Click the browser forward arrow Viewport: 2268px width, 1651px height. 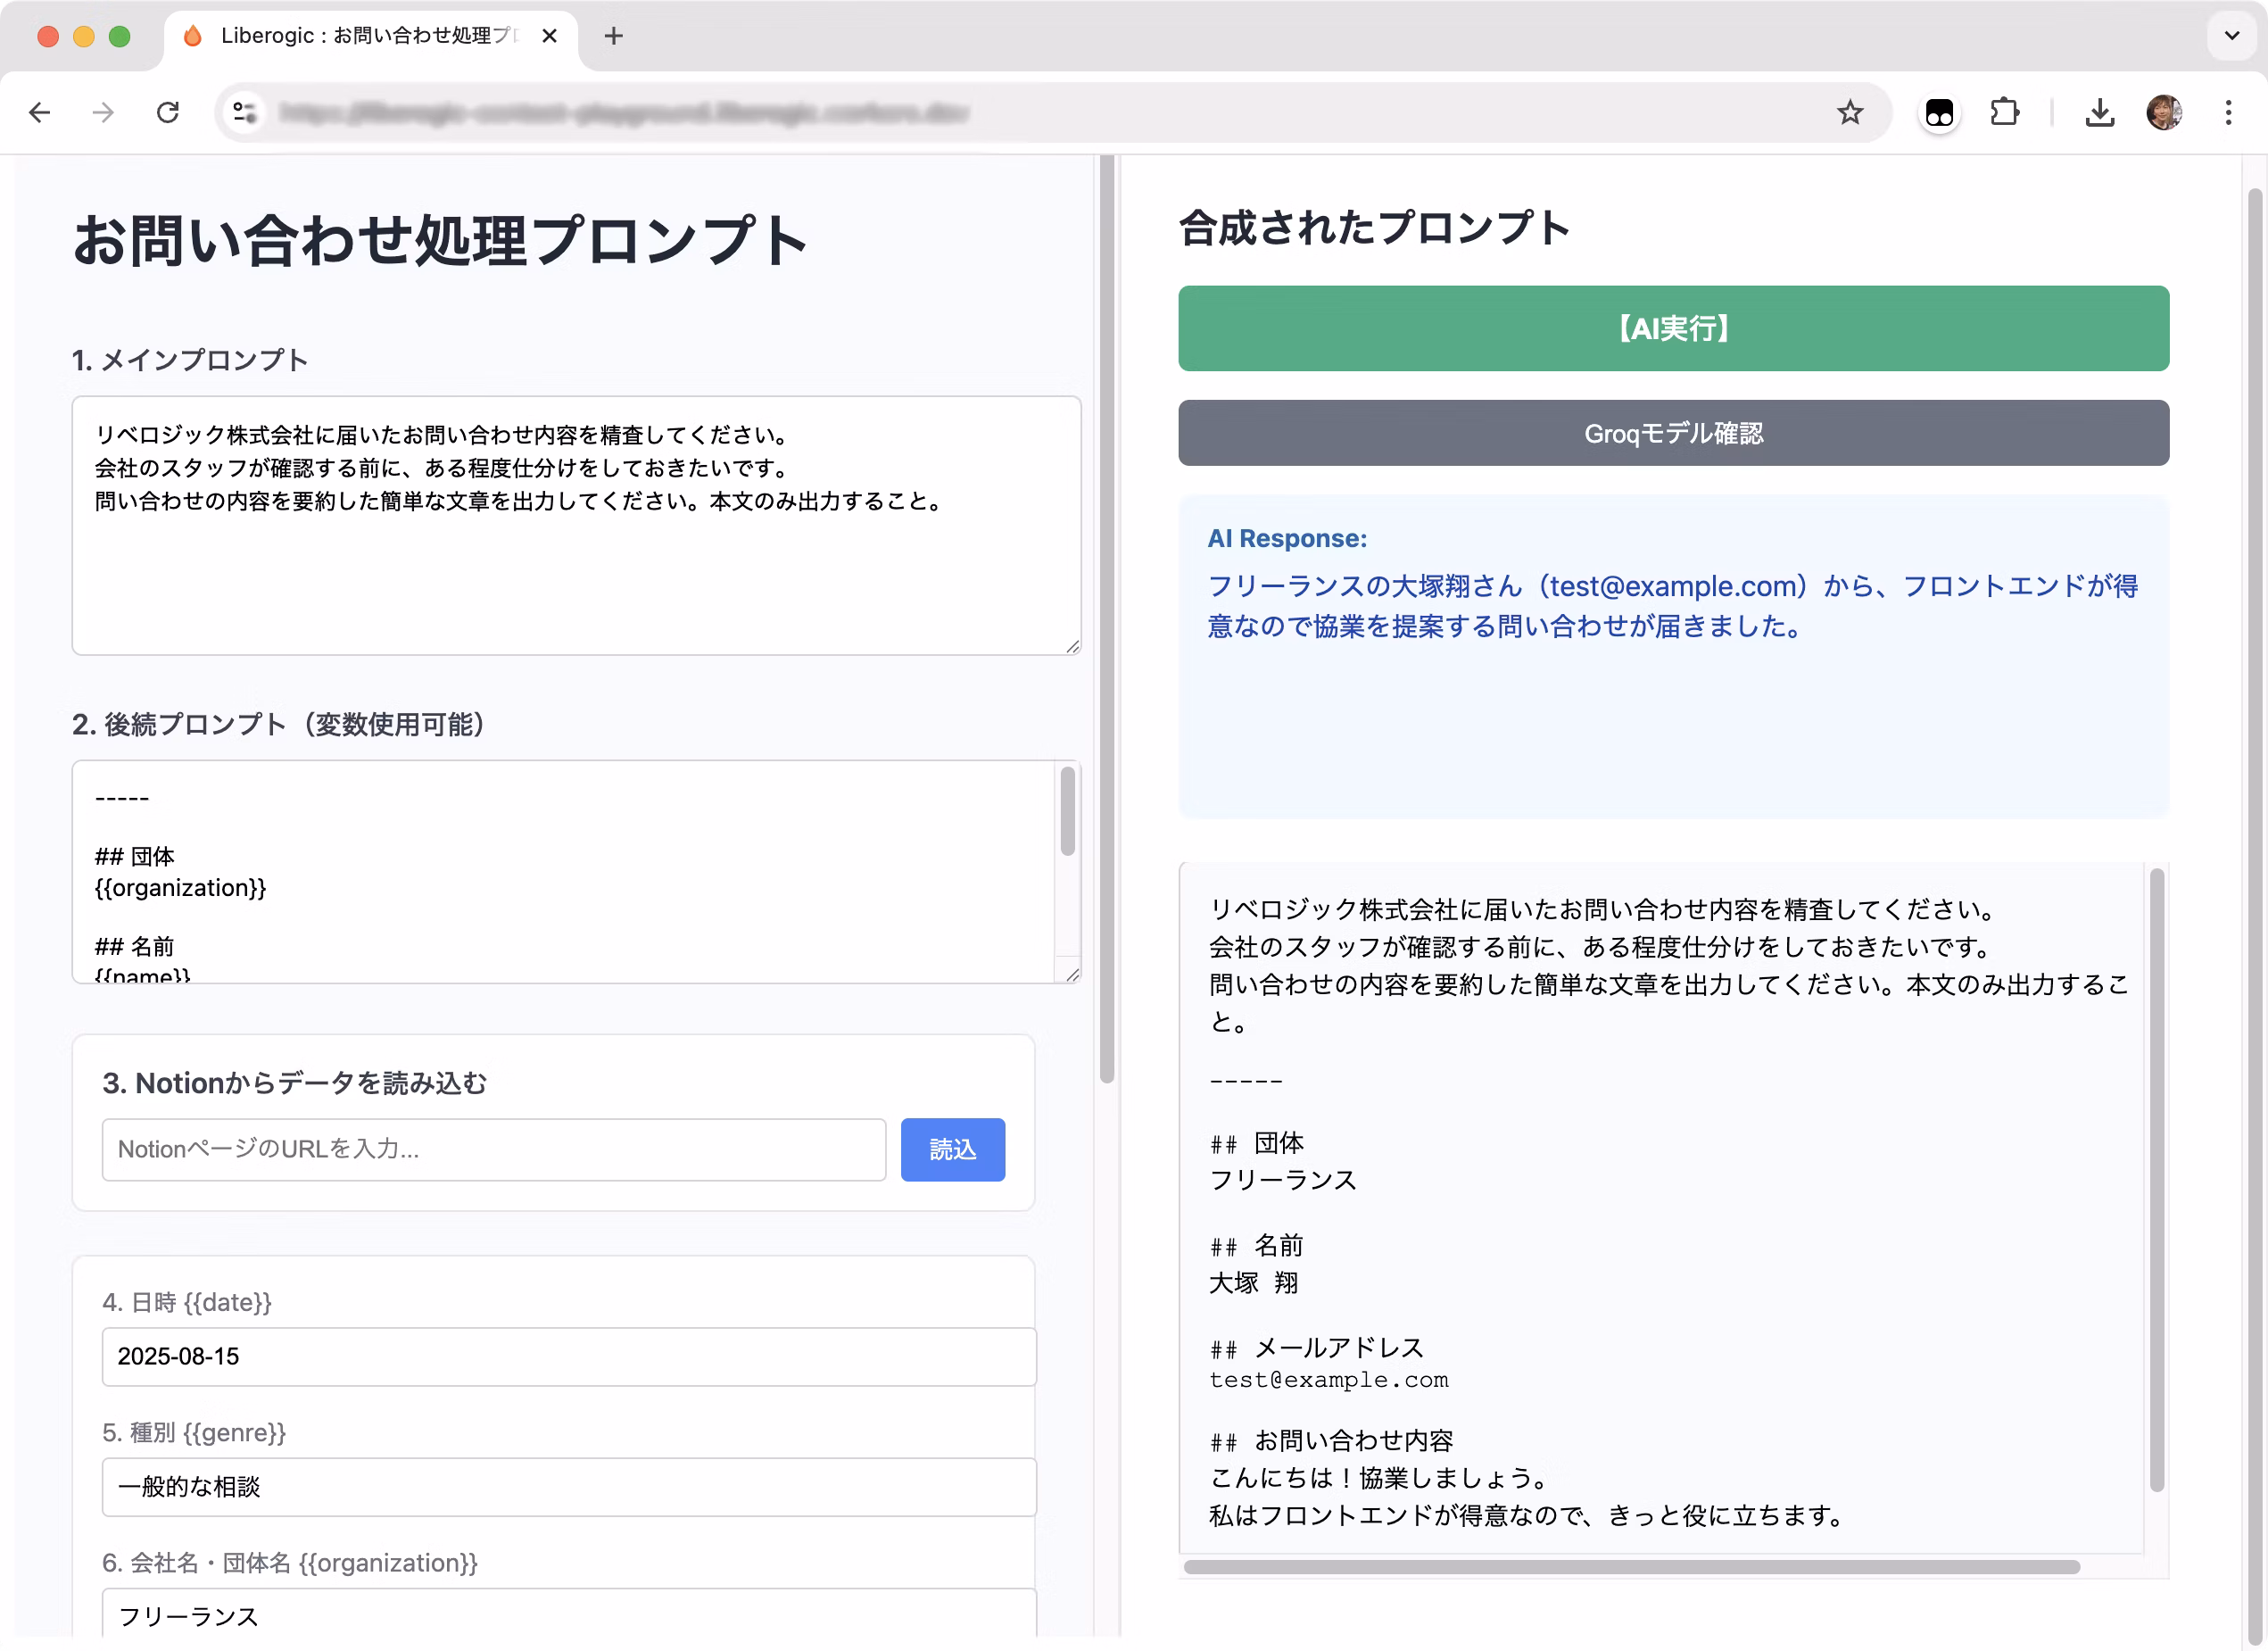pyautogui.click(x=103, y=113)
